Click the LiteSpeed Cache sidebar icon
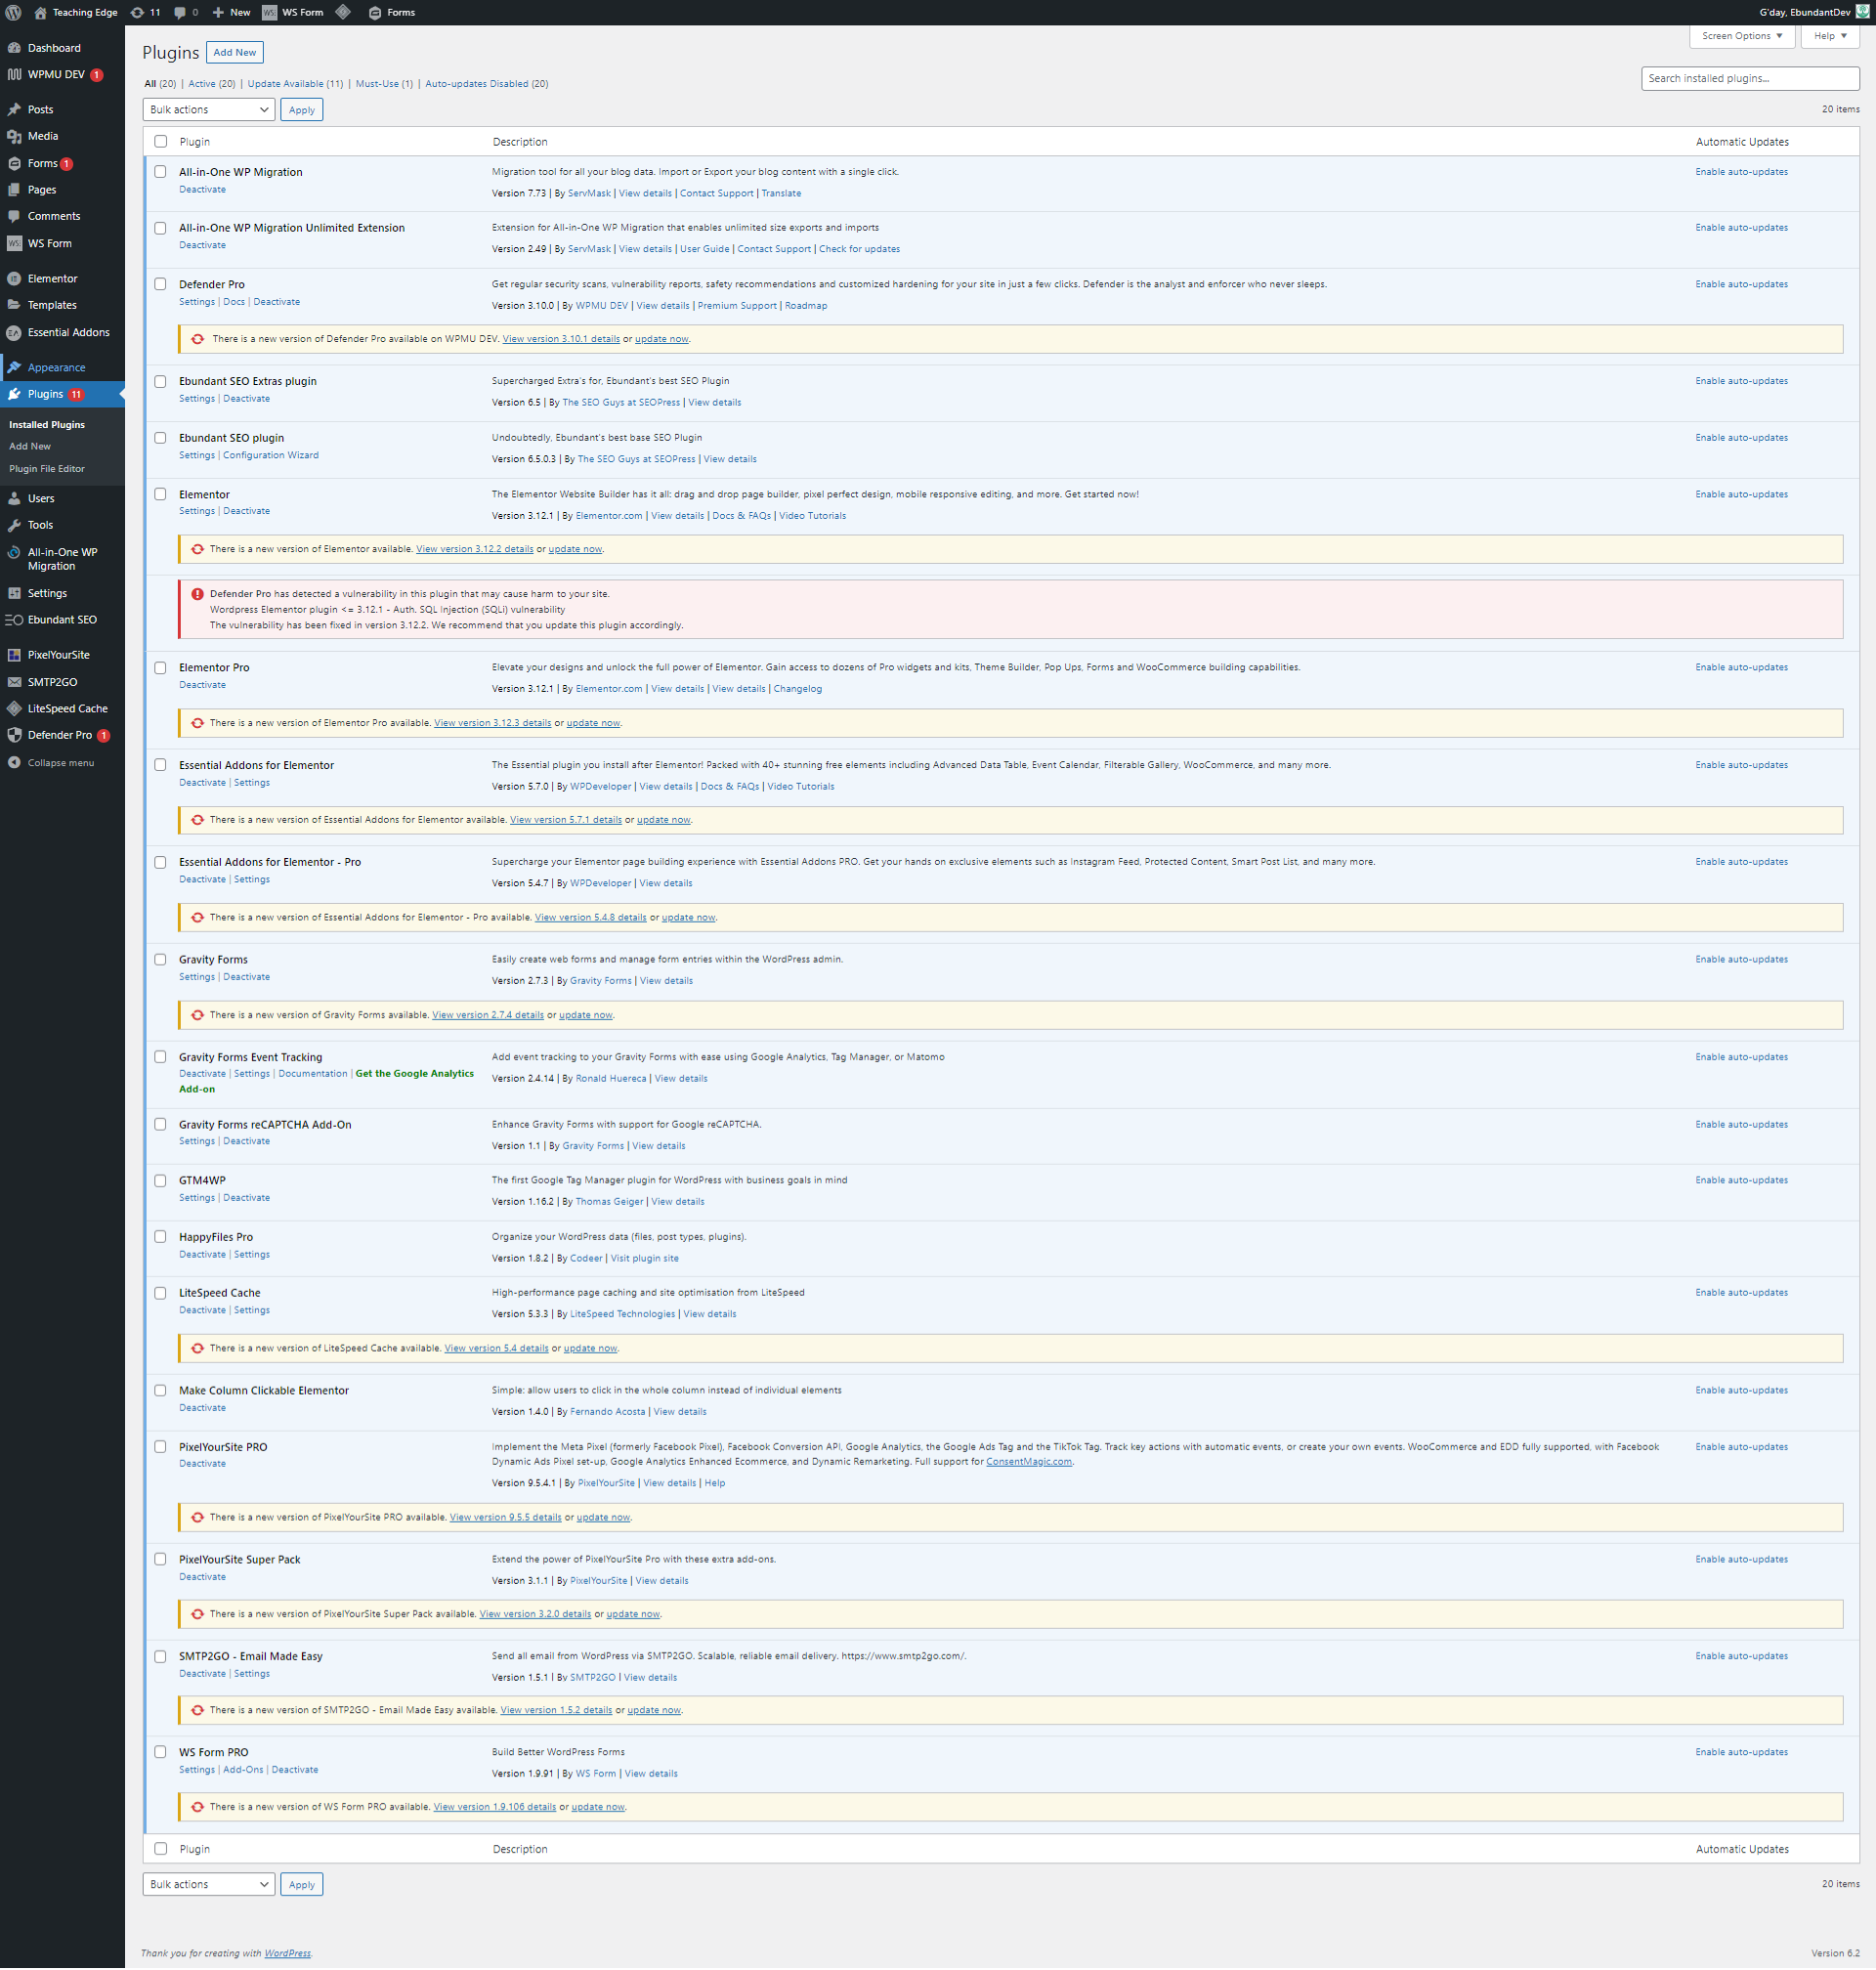 click(x=14, y=708)
